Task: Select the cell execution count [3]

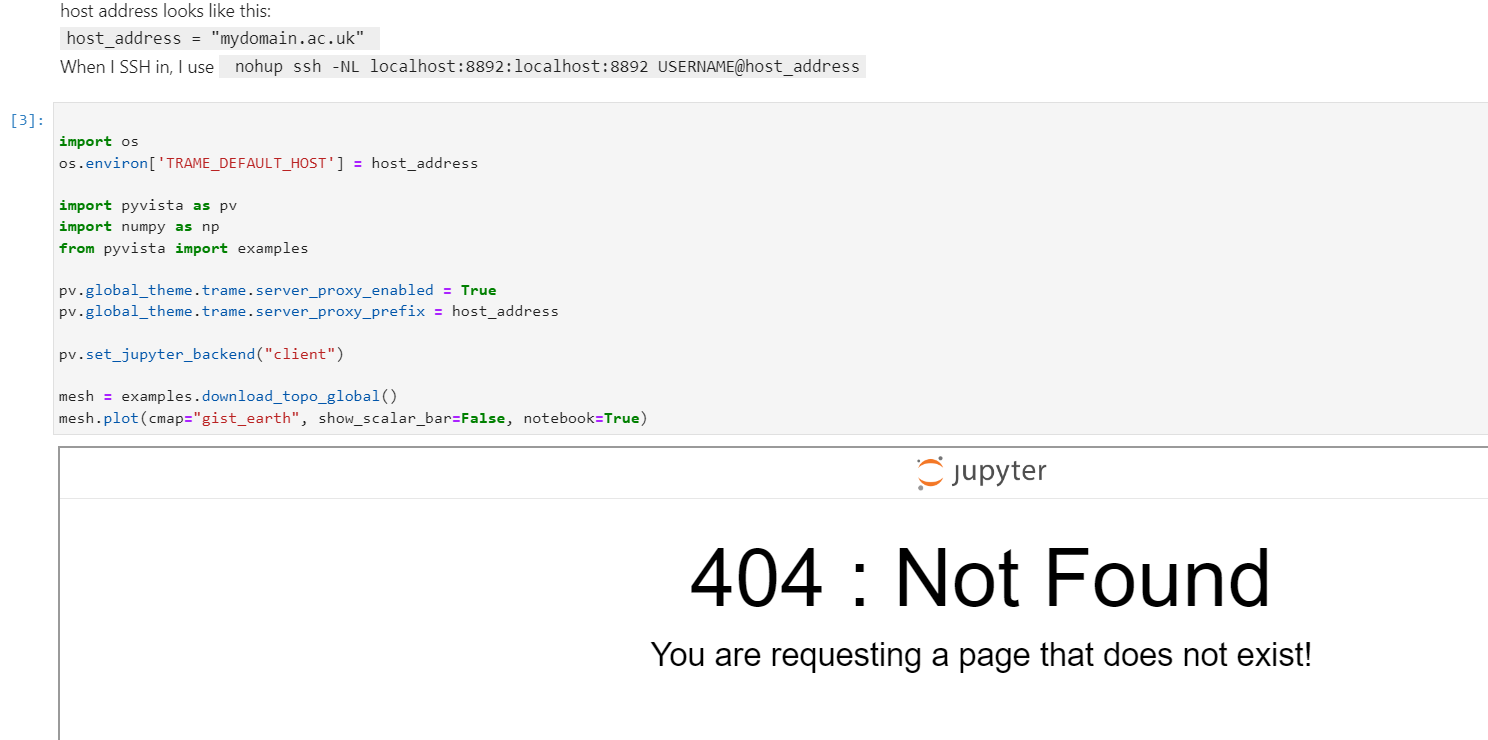Action: [24, 119]
